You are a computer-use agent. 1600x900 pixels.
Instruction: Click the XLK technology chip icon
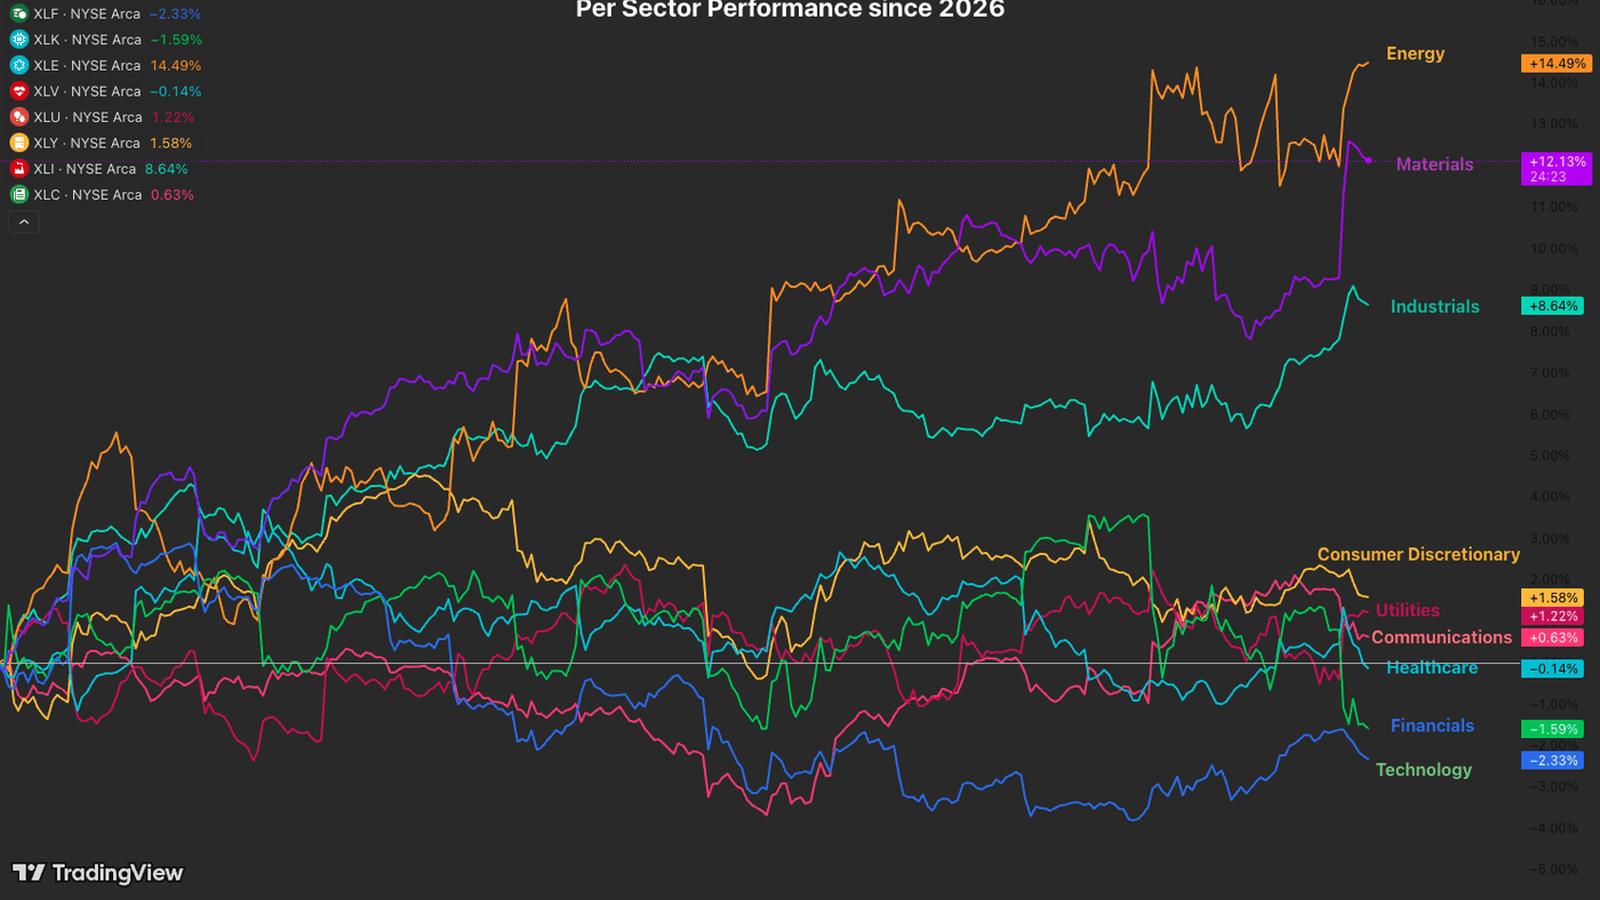[18, 40]
